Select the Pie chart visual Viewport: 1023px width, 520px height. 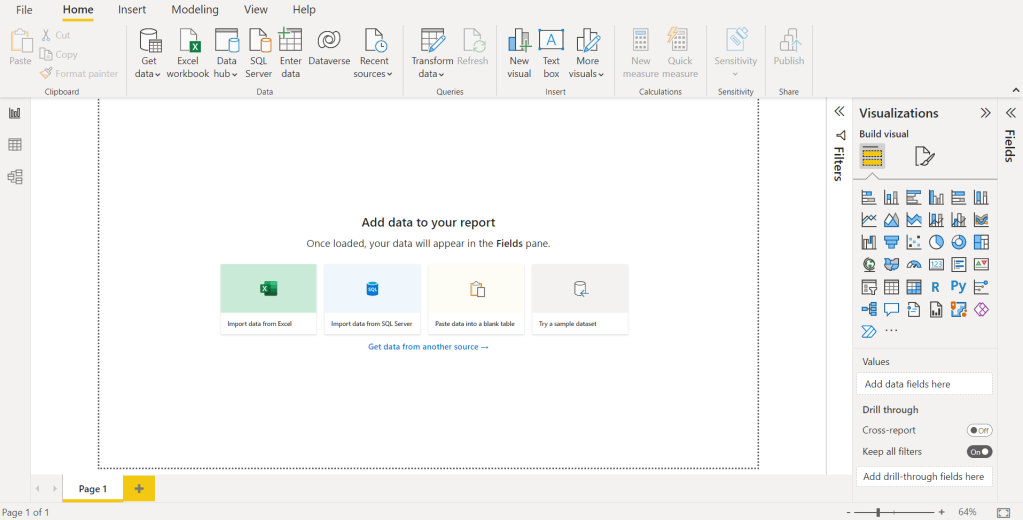tap(936, 242)
